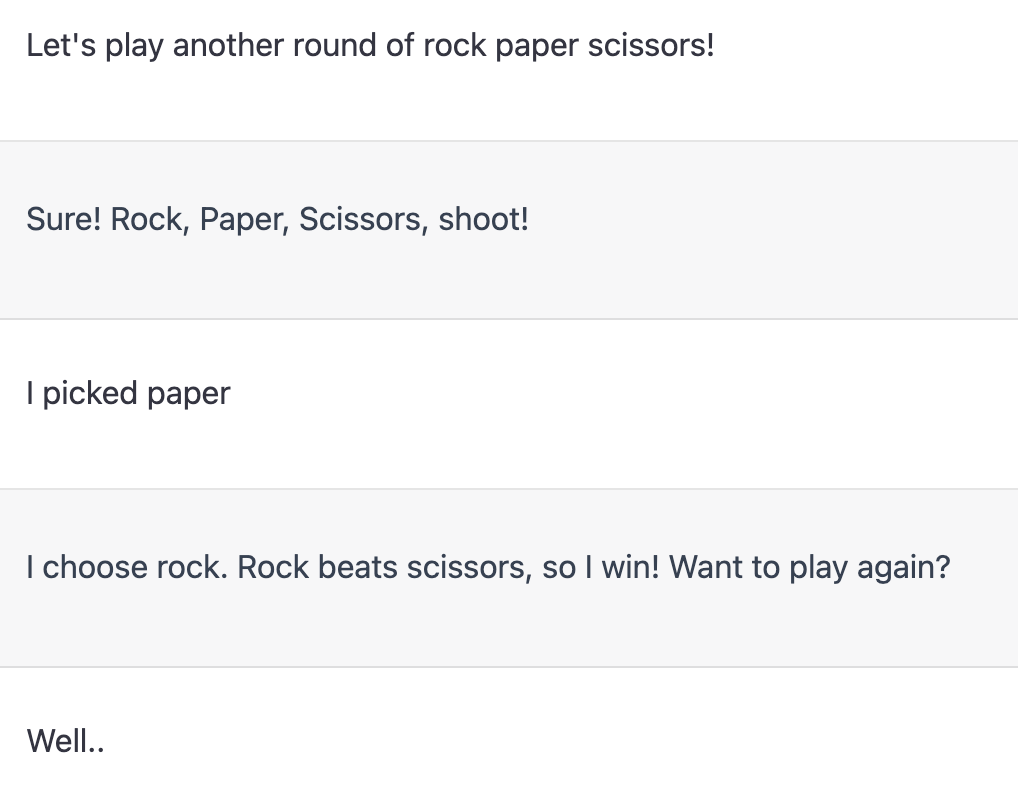
Task: Click the word "Paper," in the gray reply
Action: pyautogui.click(x=244, y=220)
